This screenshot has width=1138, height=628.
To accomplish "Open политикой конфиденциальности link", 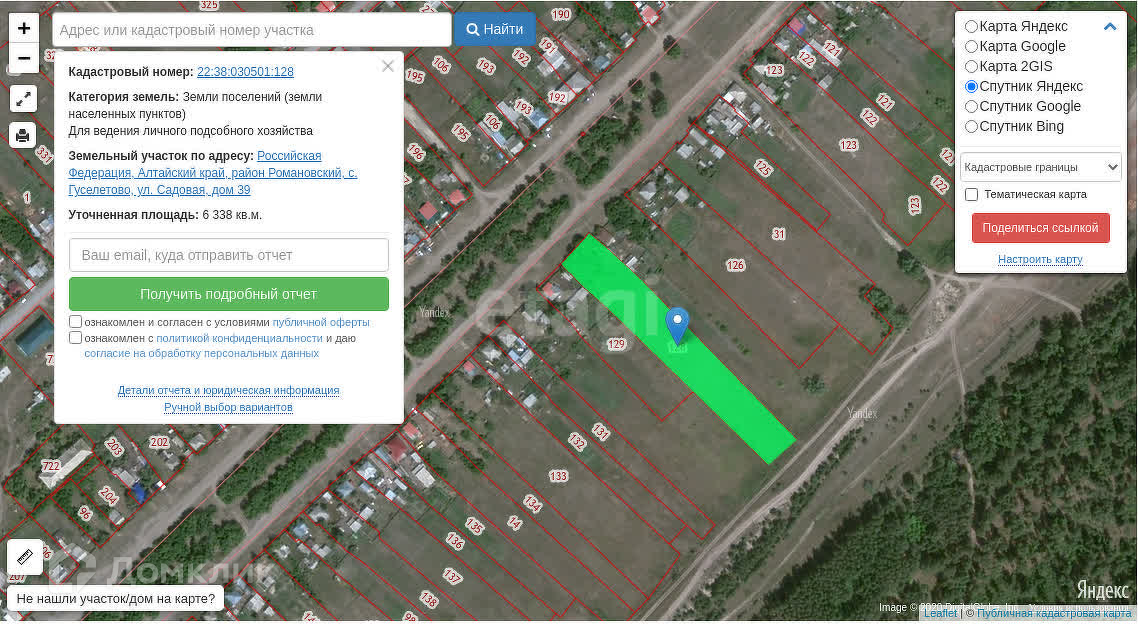I will 240,338.
